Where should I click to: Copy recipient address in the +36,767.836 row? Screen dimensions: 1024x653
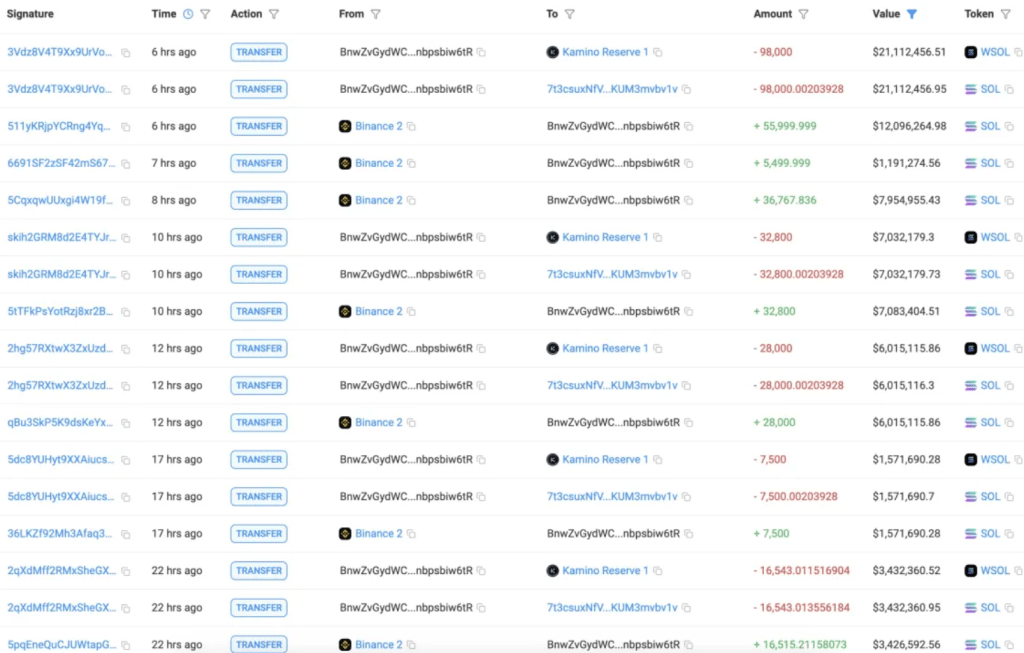pos(688,200)
